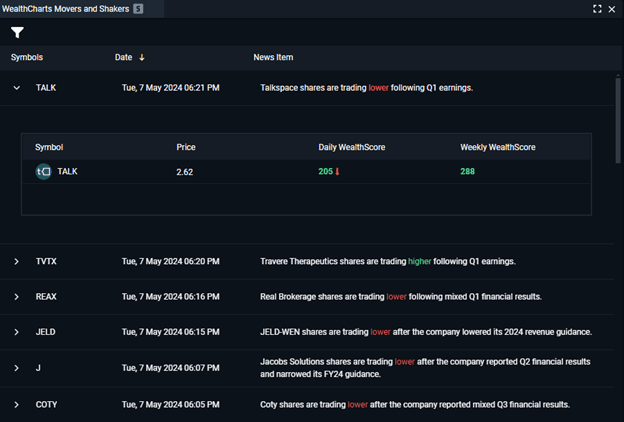Open the Coty shares news item
The height and width of the screenshot is (422, 624).
[415, 404]
